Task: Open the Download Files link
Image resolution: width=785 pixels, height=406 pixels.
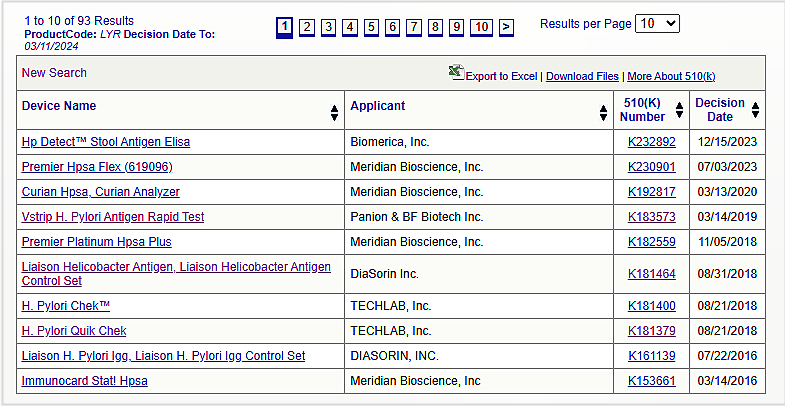Action: pos(582,76)
